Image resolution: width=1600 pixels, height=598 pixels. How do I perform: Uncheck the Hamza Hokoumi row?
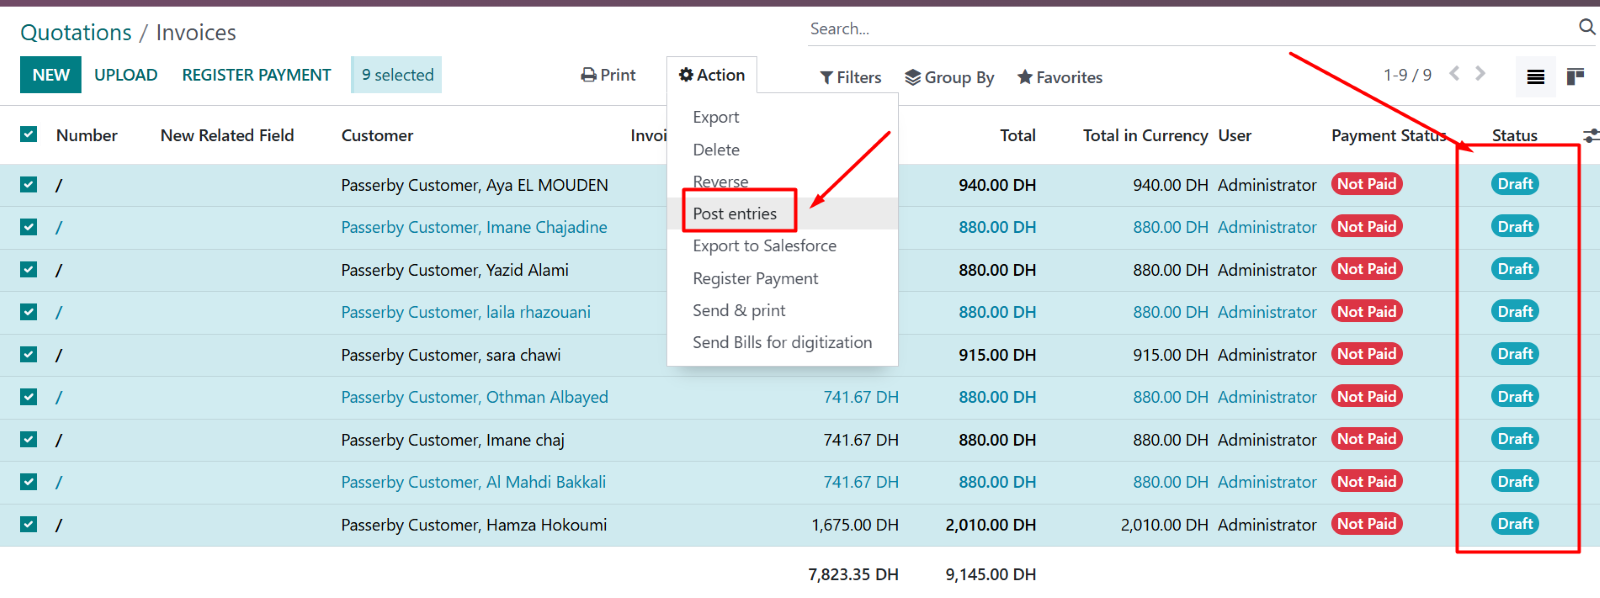[x=29, y=524]
